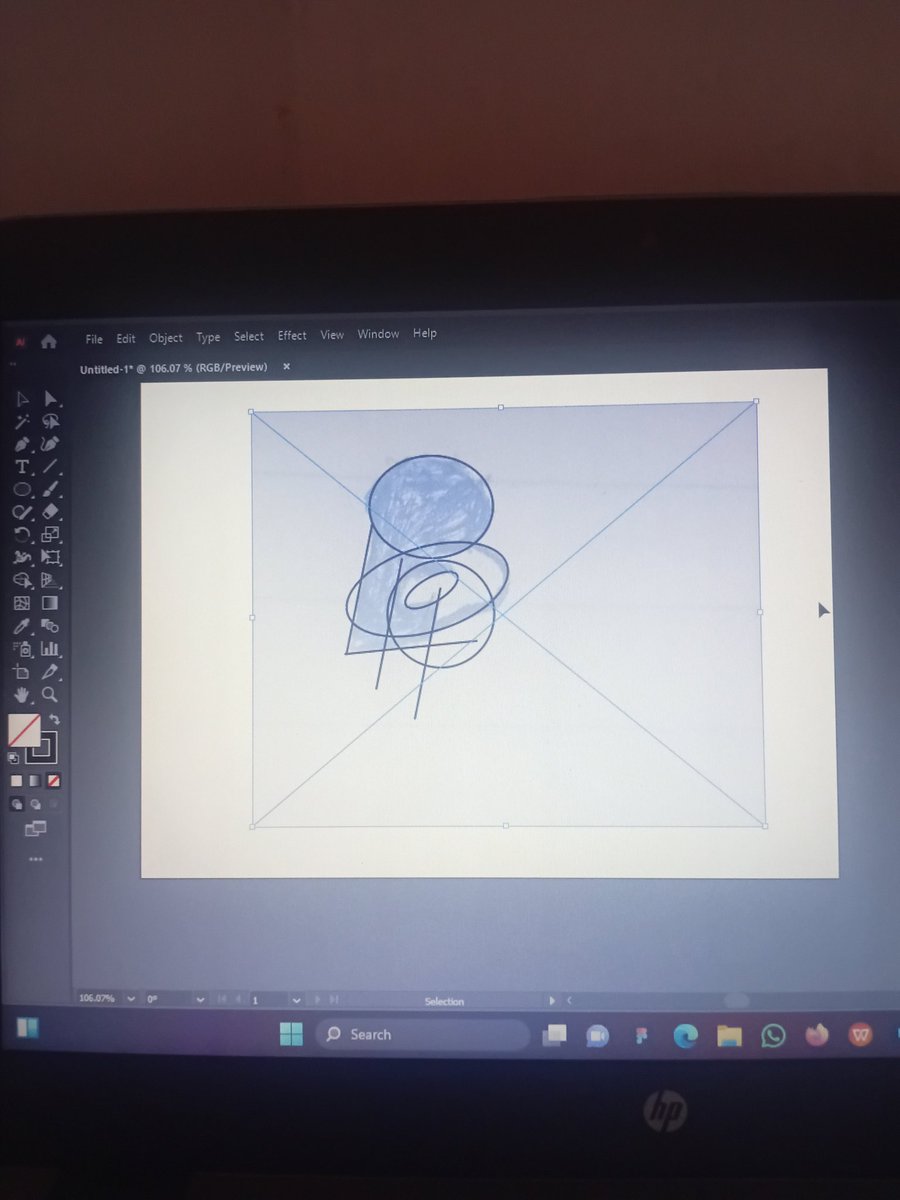Select the Zoom magnifier tool
Image resolution: width=900 pixels, height=1200 pixels.
pyautogui.click(x=51, y=695)
